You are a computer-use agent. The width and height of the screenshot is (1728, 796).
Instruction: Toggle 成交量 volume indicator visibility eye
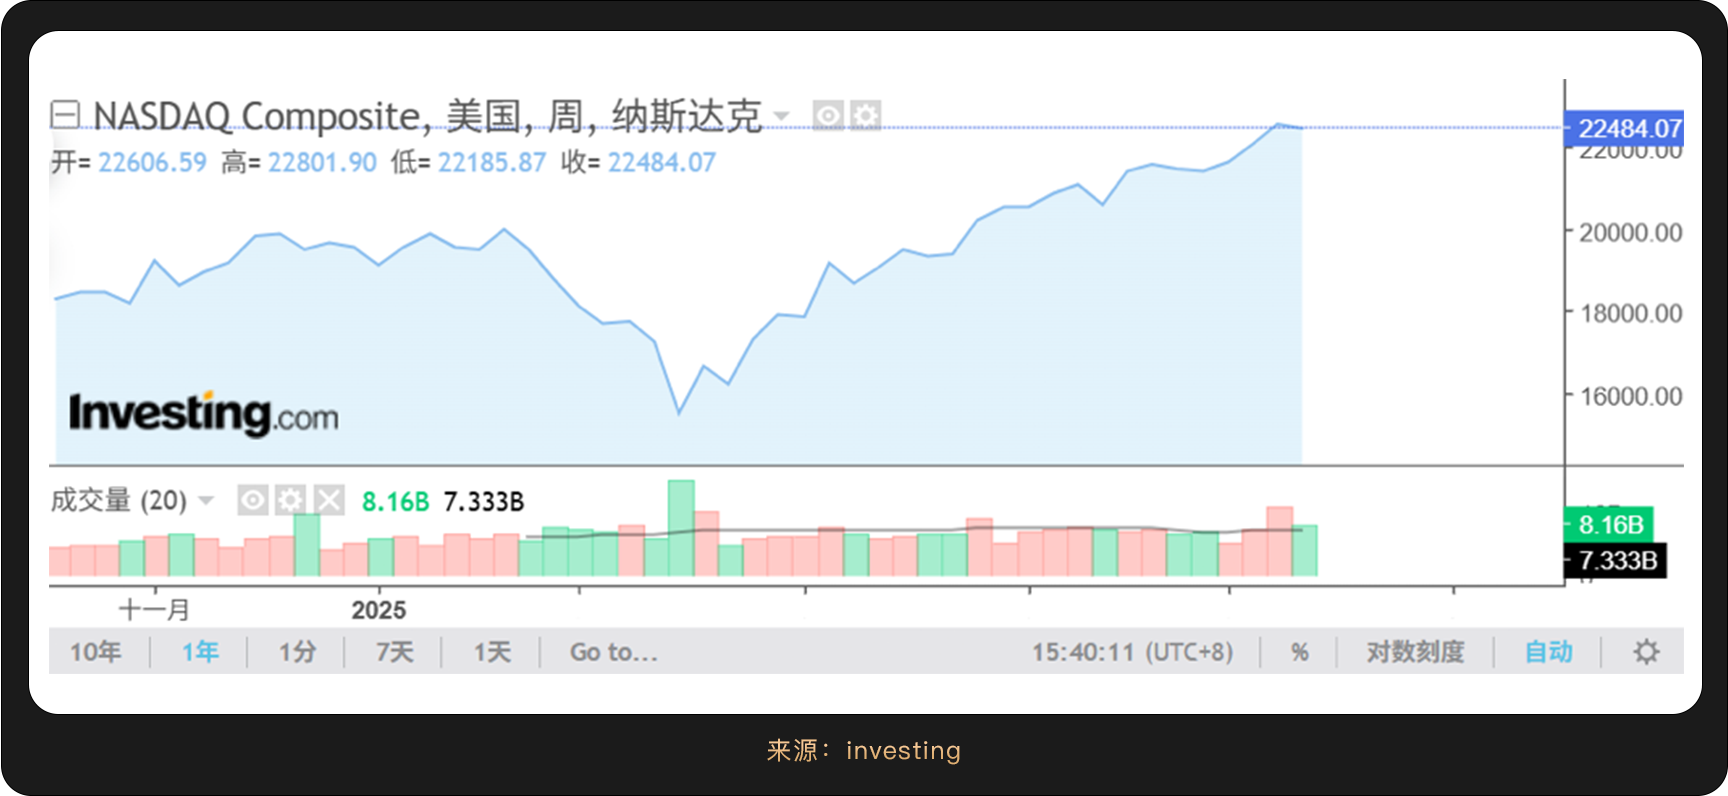pos(253,500)
